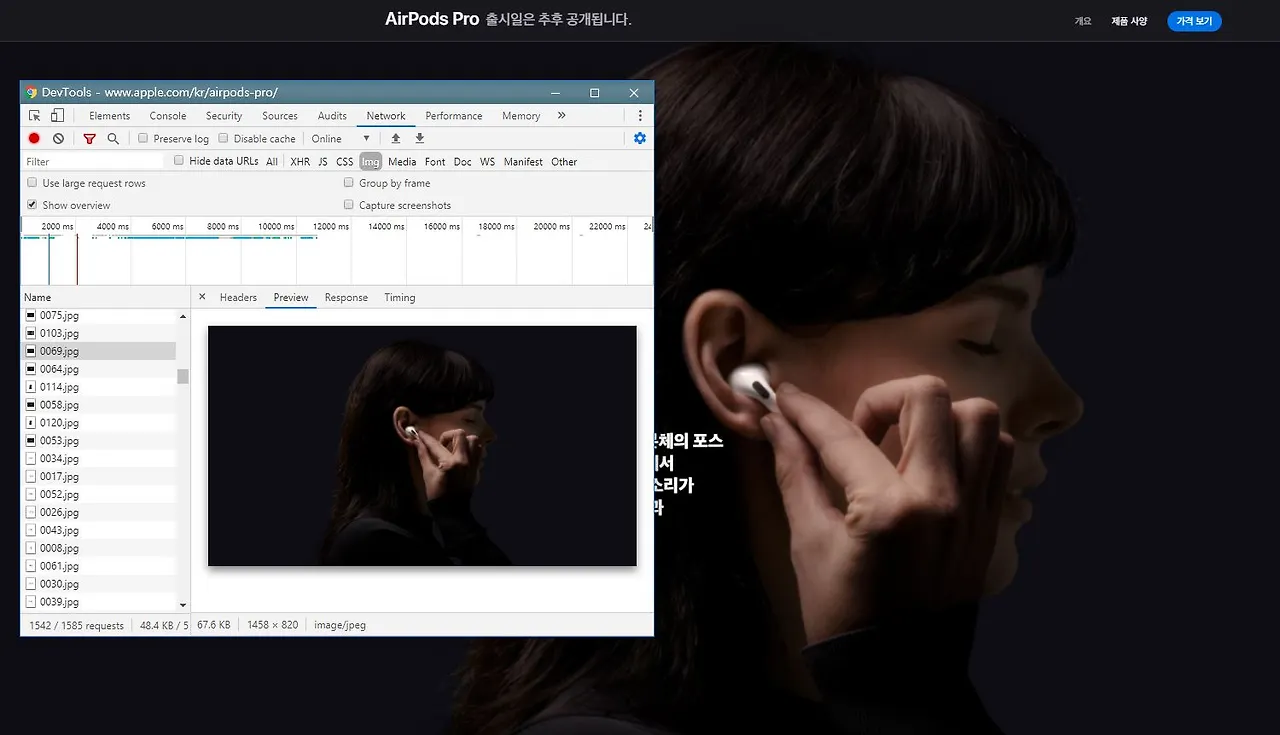Viewport: 1280px width, 735px height.
Task: Uncheck the Show overview checkbox
Action: pyautogui.click(x=32, y=205)
